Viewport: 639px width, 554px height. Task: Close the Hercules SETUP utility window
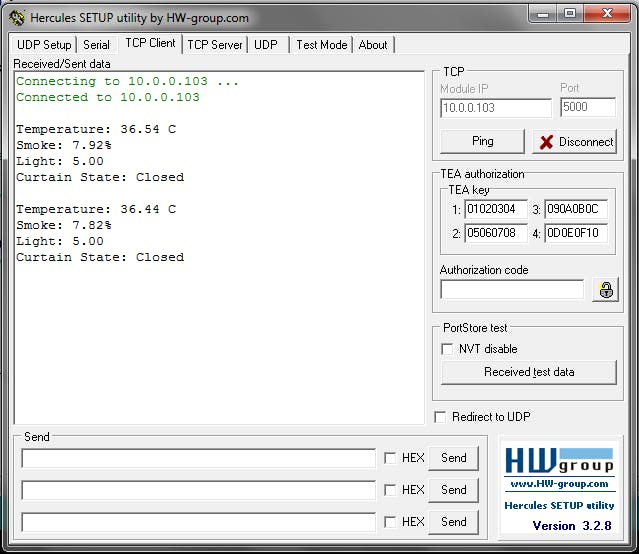coord(607,14)
